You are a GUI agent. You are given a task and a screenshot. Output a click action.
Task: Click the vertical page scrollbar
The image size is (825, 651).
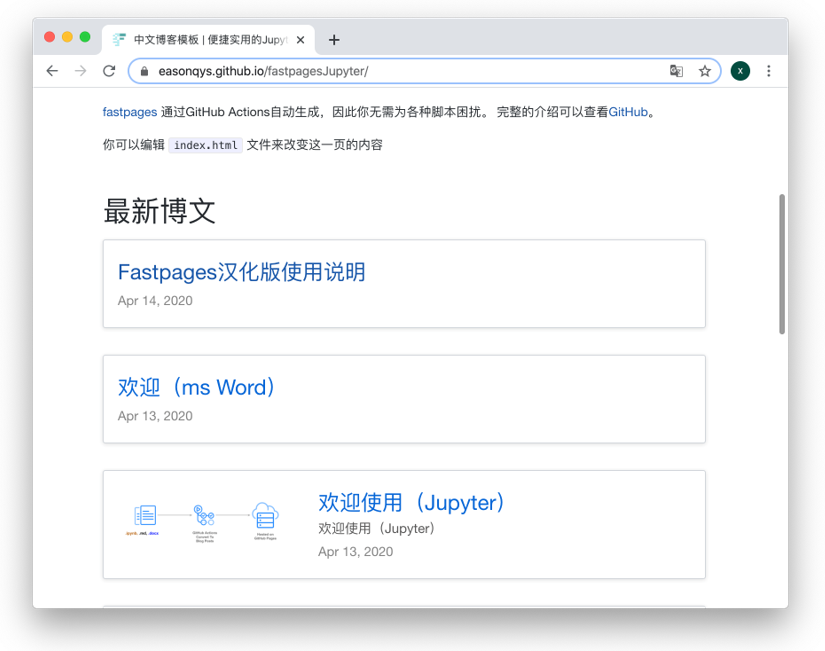pyautogui.click(x=782, y=264)
